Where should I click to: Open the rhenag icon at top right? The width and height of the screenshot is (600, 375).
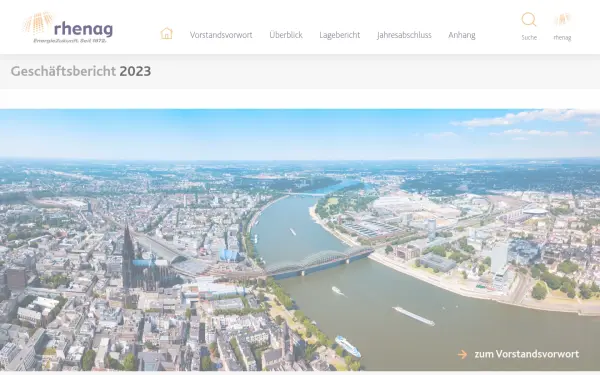pos(562,20)
